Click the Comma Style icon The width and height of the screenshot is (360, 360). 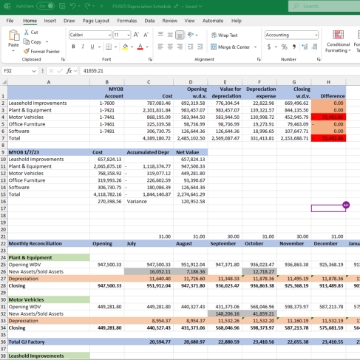click(294, 47)
